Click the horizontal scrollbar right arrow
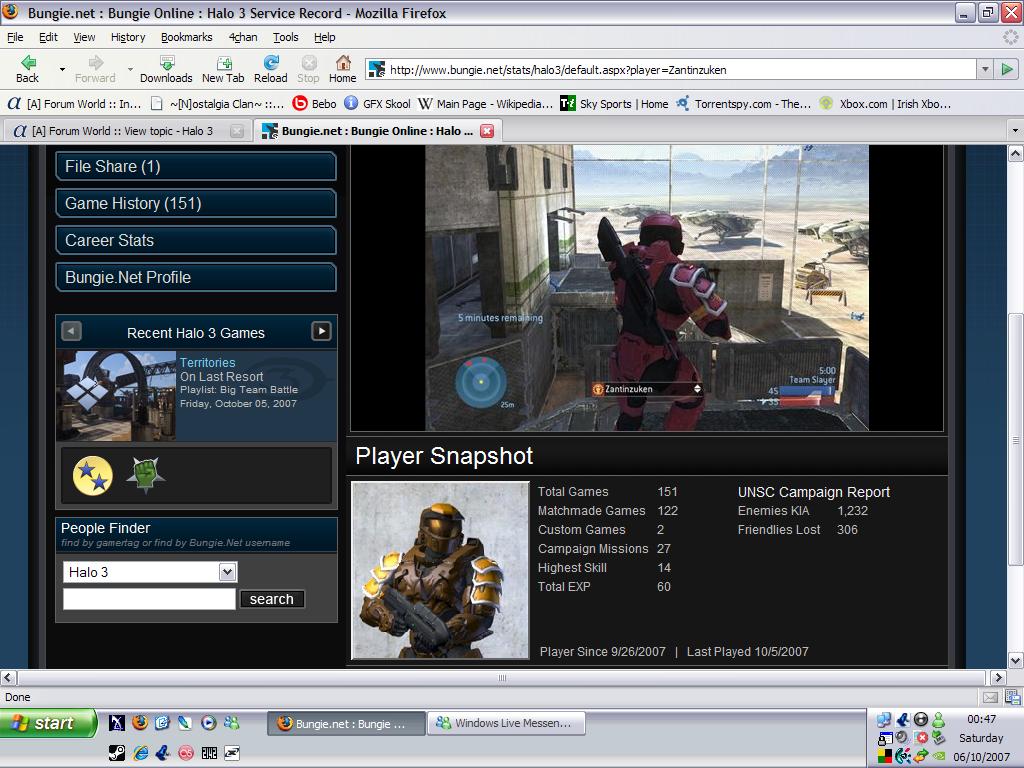This screenshot has width=1024, height=768. 998,677
